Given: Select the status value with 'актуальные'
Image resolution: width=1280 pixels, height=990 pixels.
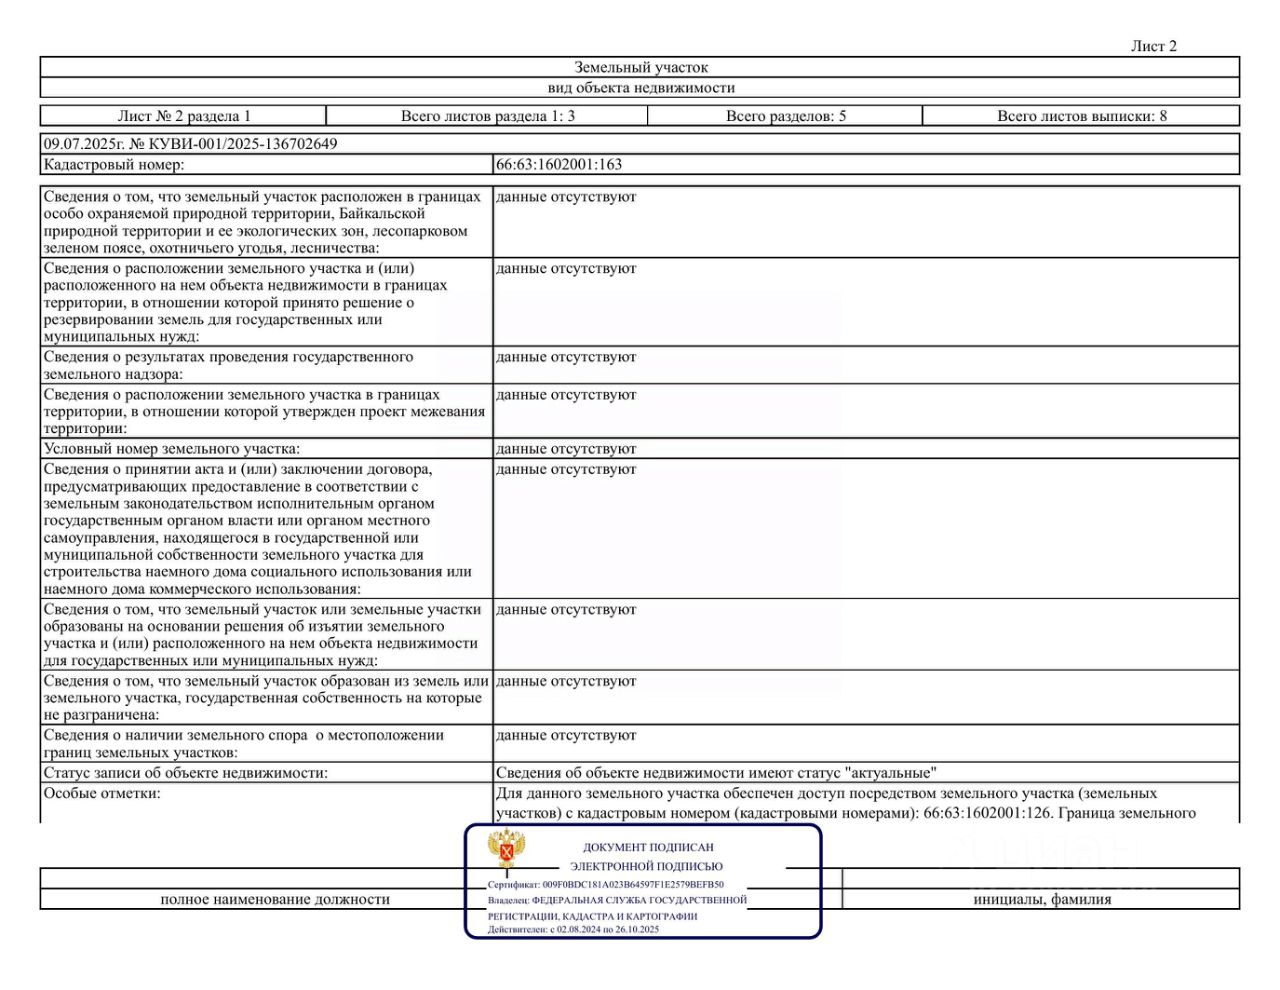Looking at the screenshot, I should pos(716,773).
